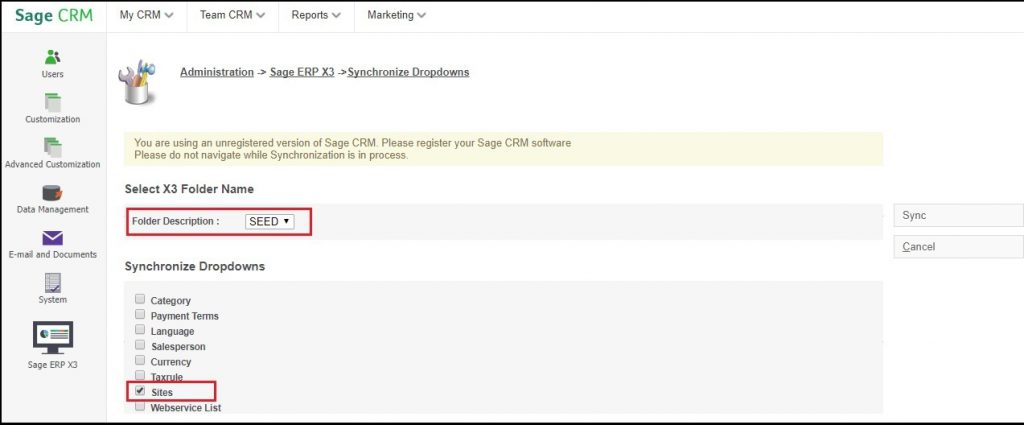
Task: Click the Advanced Customization label
Action: click(52, 165)
